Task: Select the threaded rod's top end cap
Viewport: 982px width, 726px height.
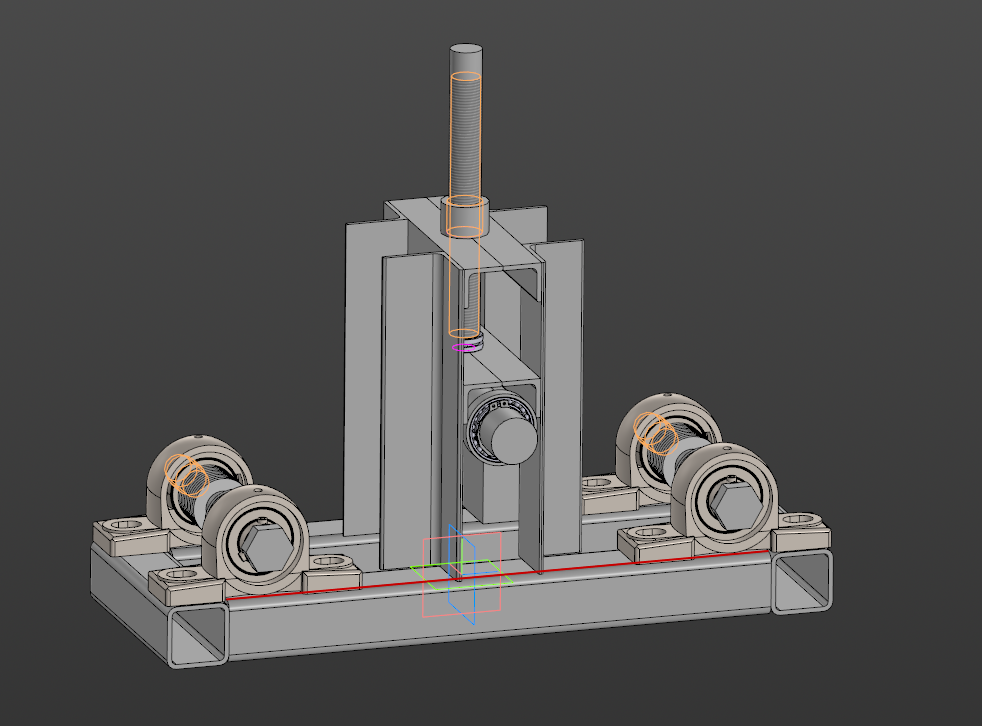Action: pyautogui.click(x=466, y=52)
